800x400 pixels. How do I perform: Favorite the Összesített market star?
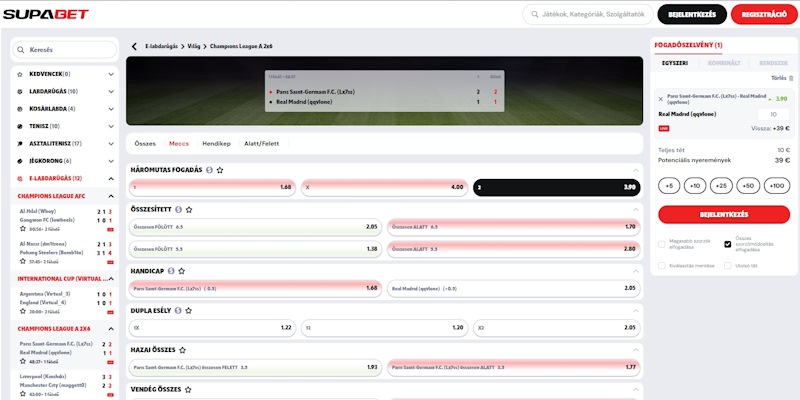click(189, 209)
